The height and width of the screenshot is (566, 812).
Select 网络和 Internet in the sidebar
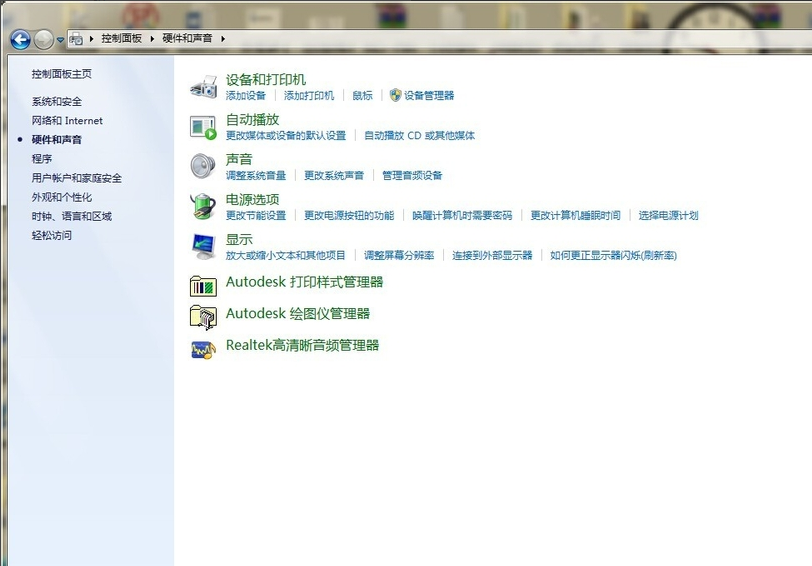(67, 121)
